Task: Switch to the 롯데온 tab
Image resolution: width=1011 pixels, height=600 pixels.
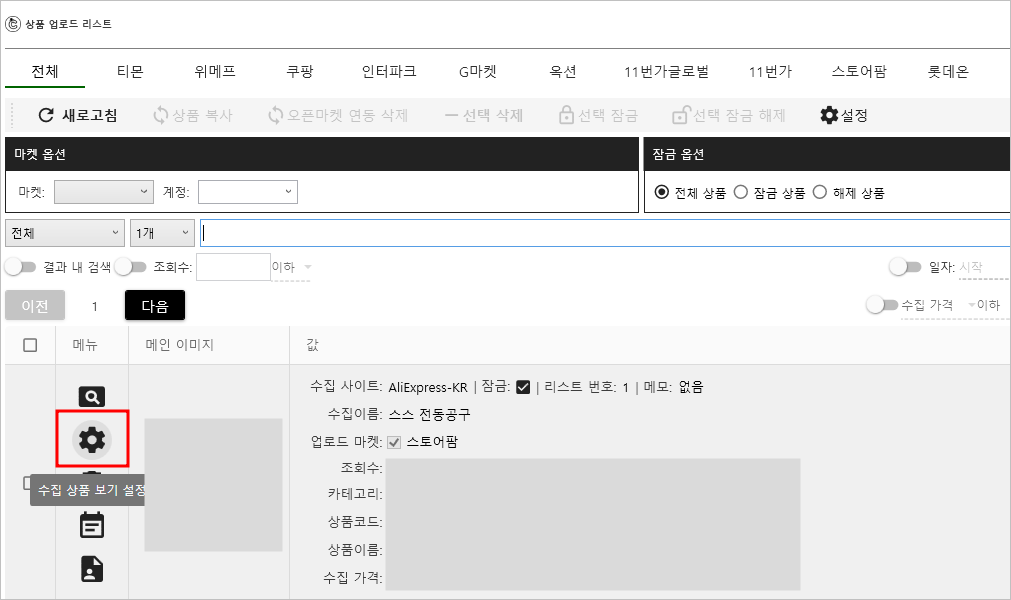Action: (948, 71)
